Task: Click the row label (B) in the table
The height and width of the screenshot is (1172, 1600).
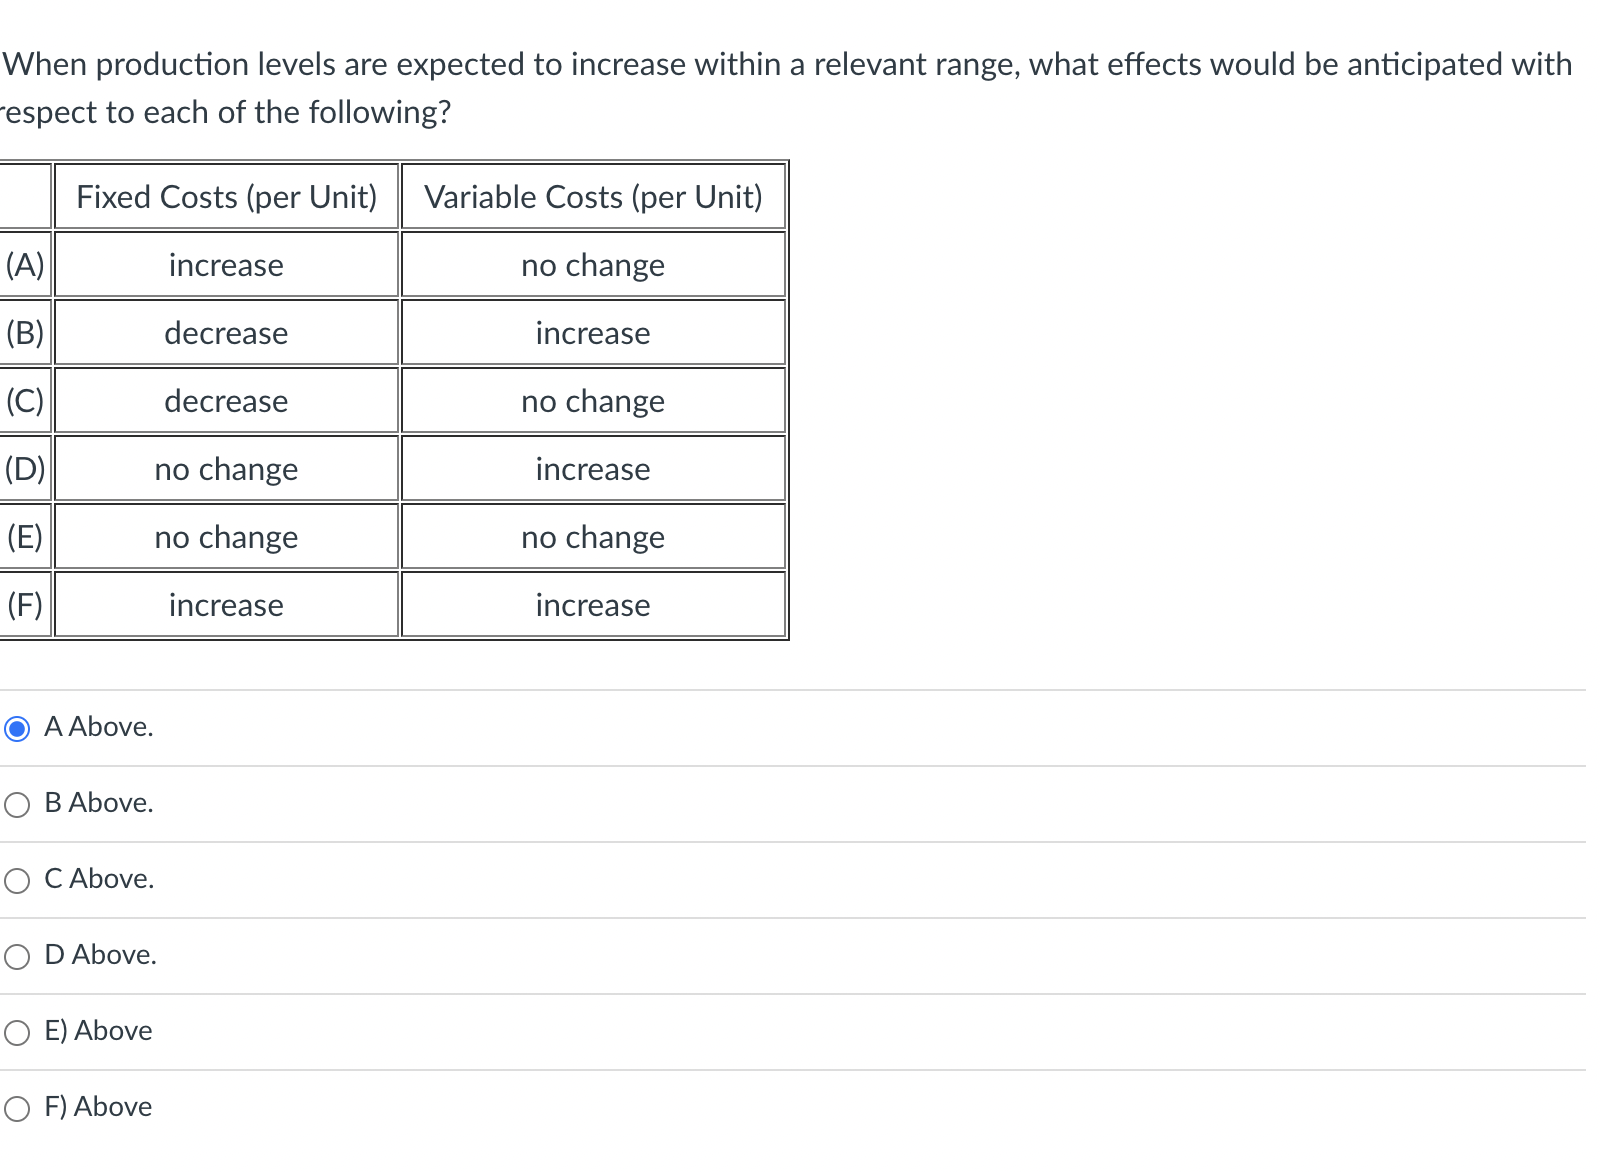Action: 24,333
